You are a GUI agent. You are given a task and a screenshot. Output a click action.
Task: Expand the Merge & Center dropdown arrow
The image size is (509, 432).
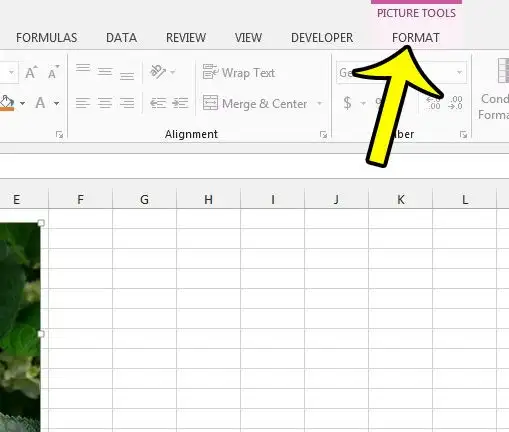(x=319, y=104)
